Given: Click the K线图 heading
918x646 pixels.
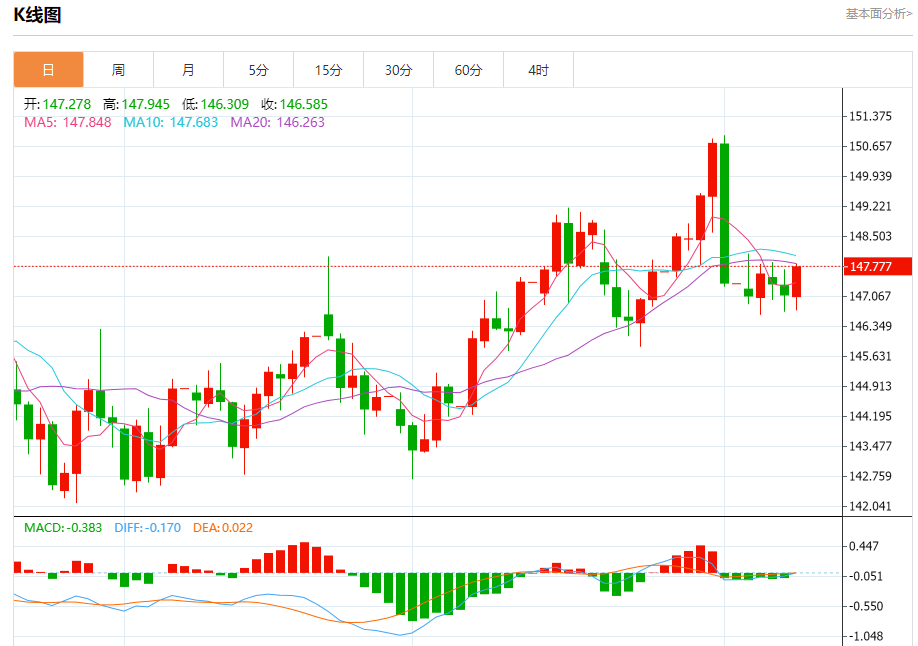Looking at the screenshot, I should pos(37,15).
